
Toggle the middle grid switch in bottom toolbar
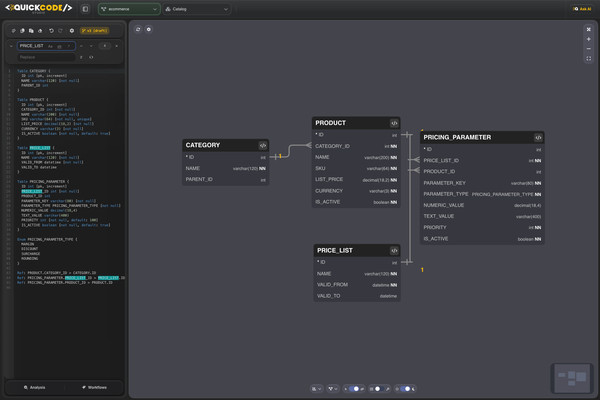(379, 389)
